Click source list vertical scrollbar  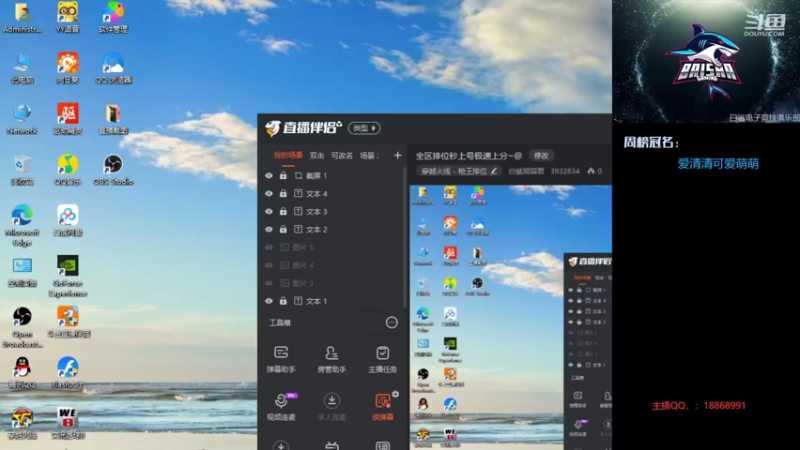point(405,237)
